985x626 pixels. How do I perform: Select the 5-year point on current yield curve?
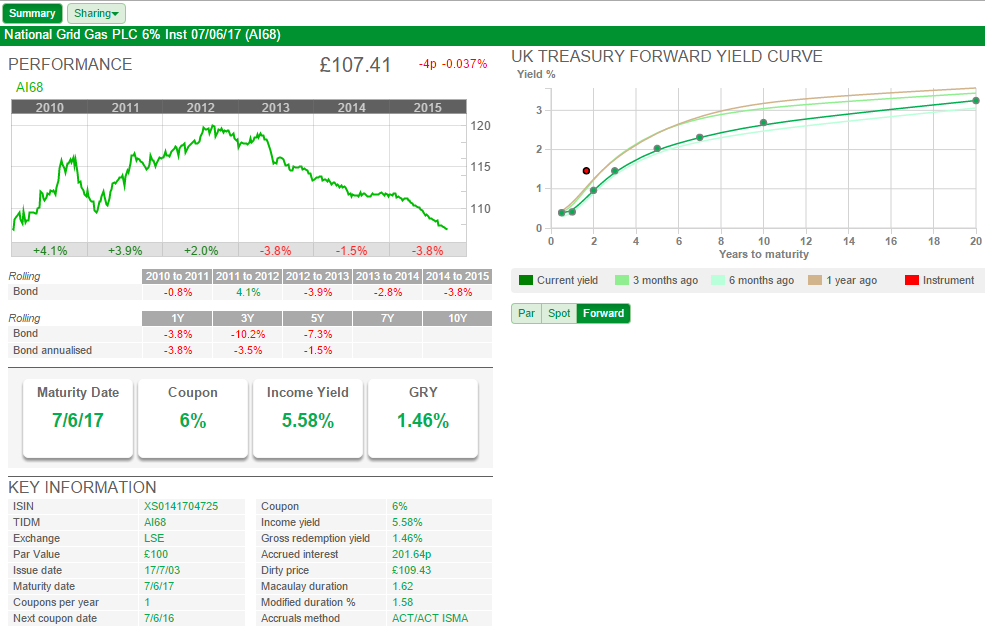click(657, 149)
